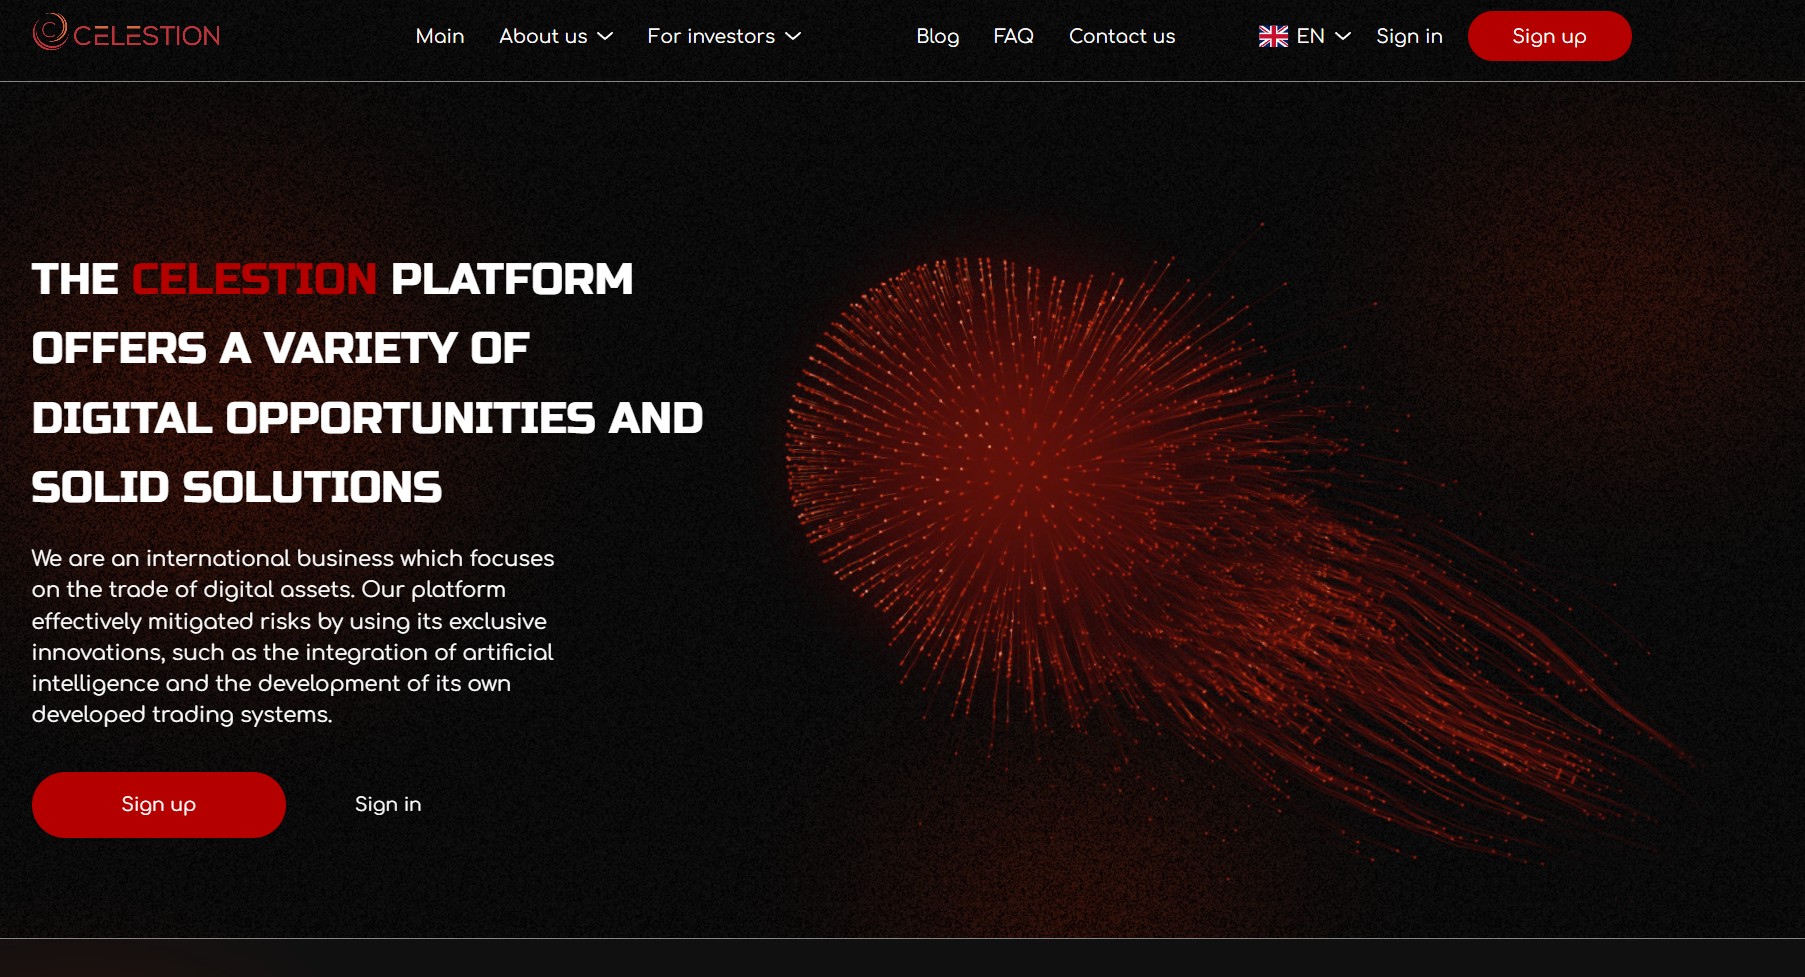Open the Blog page
The height and width of the screenshot is (977, 1805).
coord(937,37)
